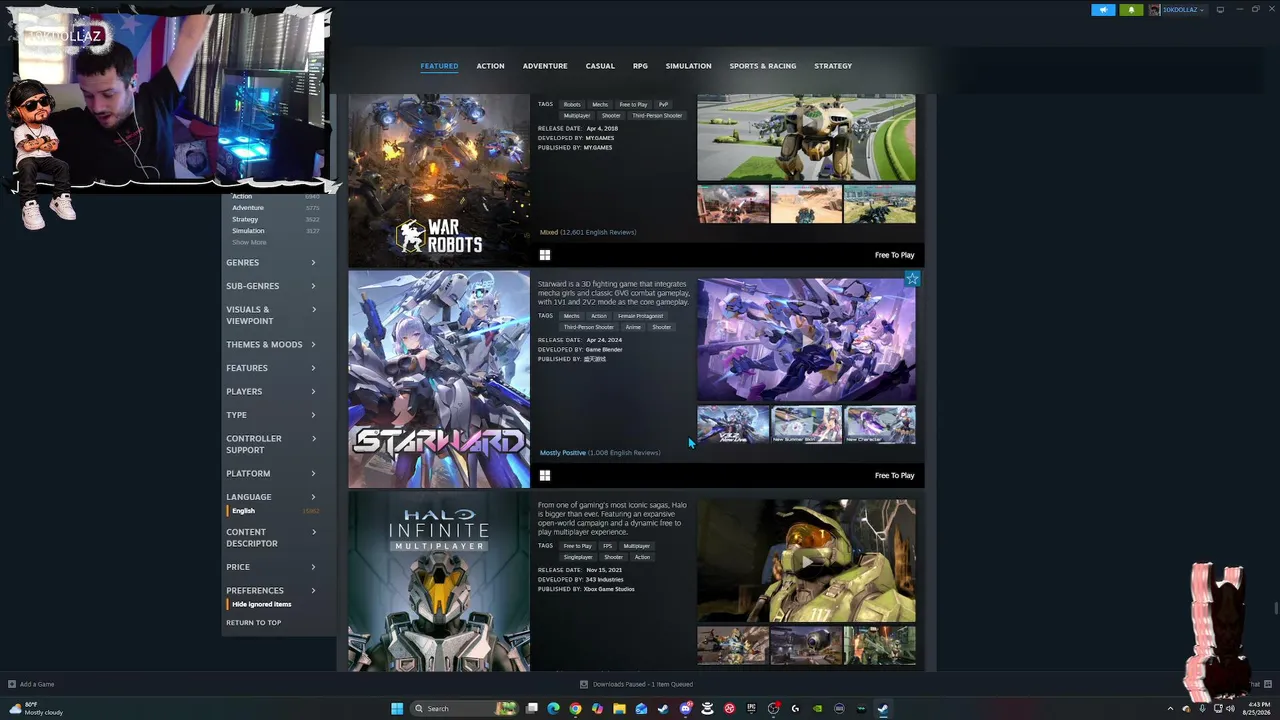View Starward 'New Summer Skin' screenshot thumbnail
Image resolution: width=1280 pixels, height=720 pixels.
pos(806,425)
